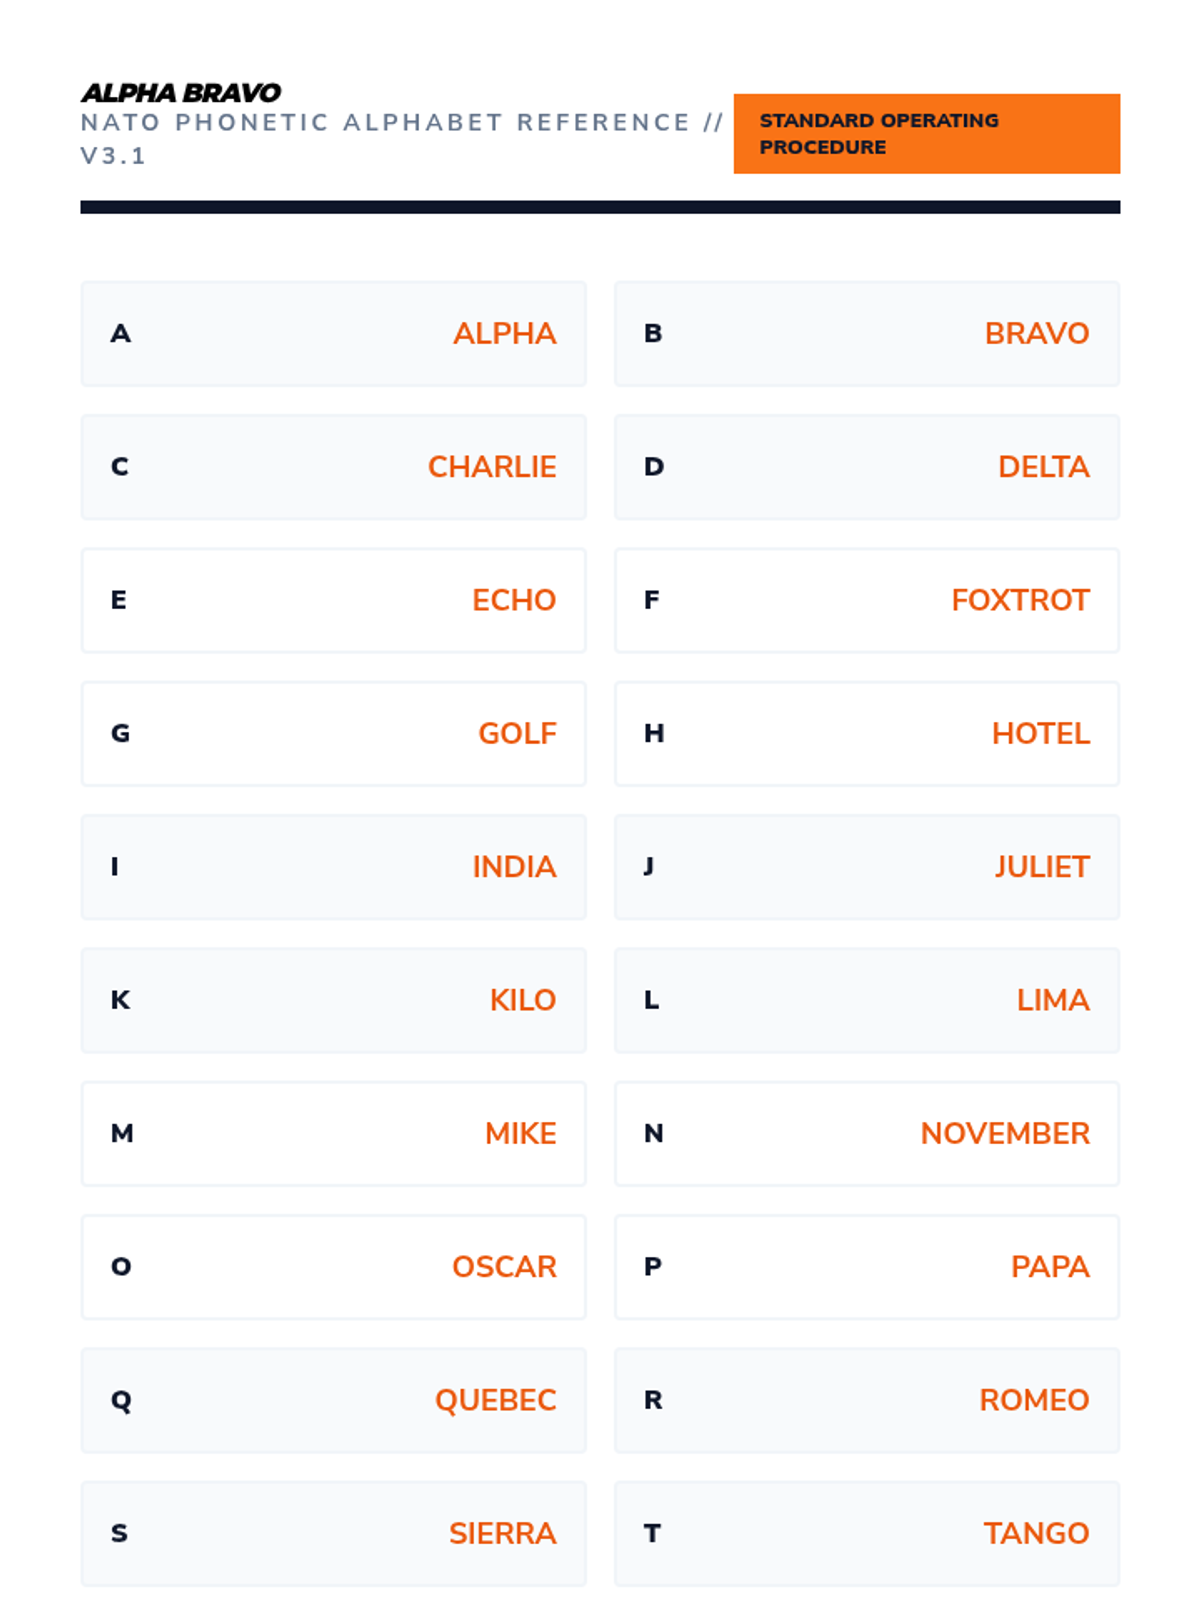Click the E Echo card
The height and width of the screenshot is (1600, 1200).
tap(333, 600)
